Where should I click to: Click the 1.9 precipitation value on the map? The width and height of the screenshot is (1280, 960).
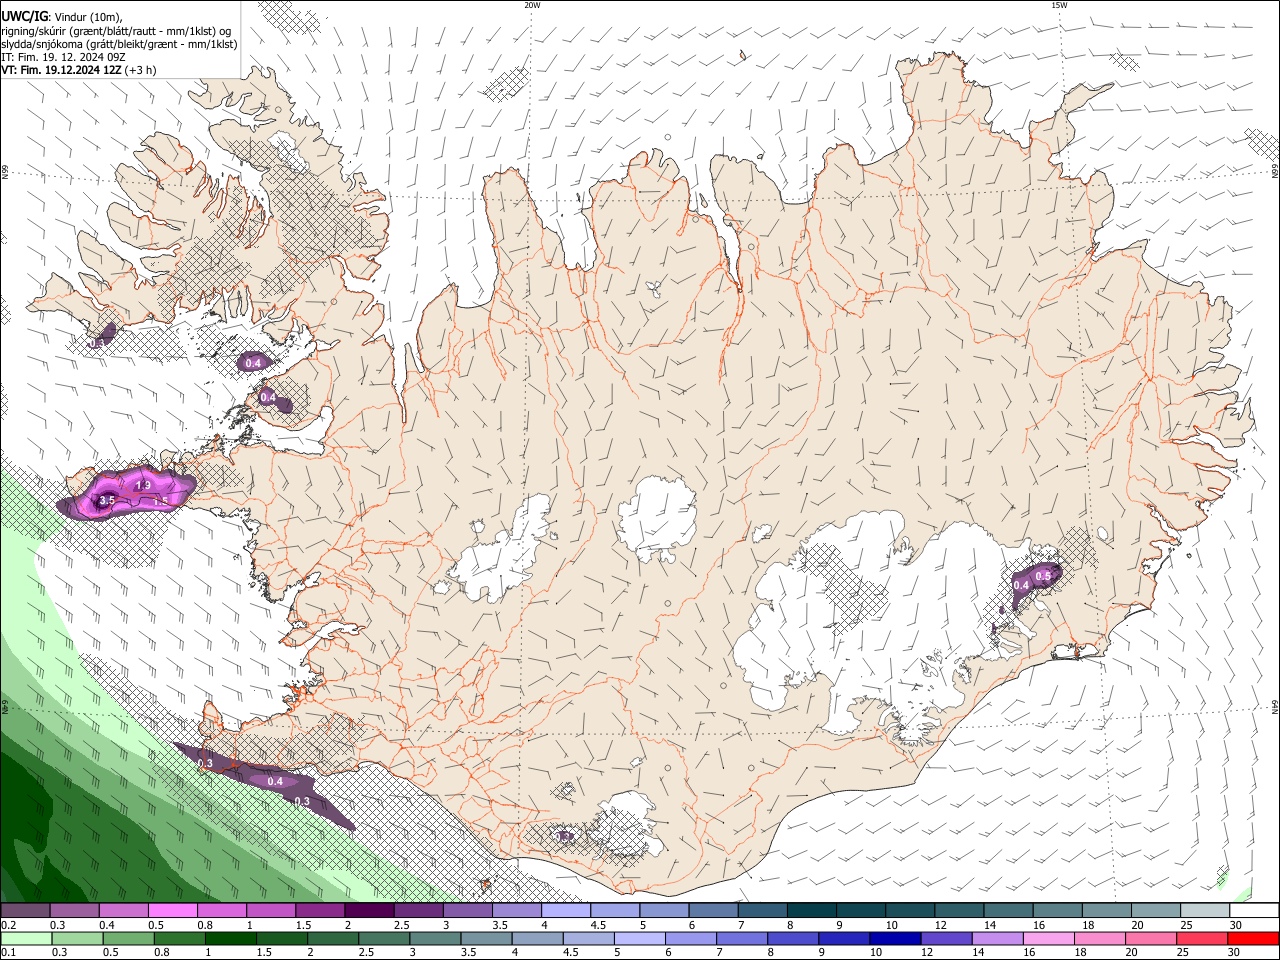tap(143, 486)
